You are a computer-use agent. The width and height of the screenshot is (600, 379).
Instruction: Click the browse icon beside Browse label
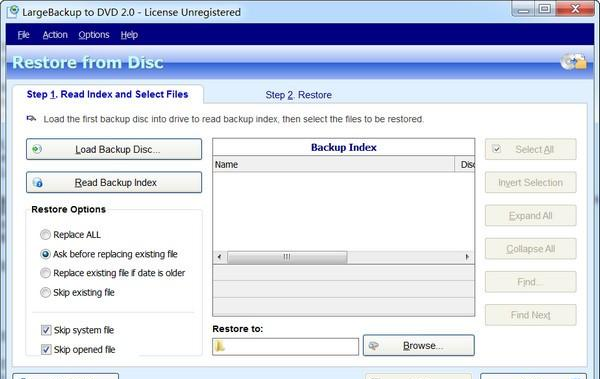pos(373,346)
